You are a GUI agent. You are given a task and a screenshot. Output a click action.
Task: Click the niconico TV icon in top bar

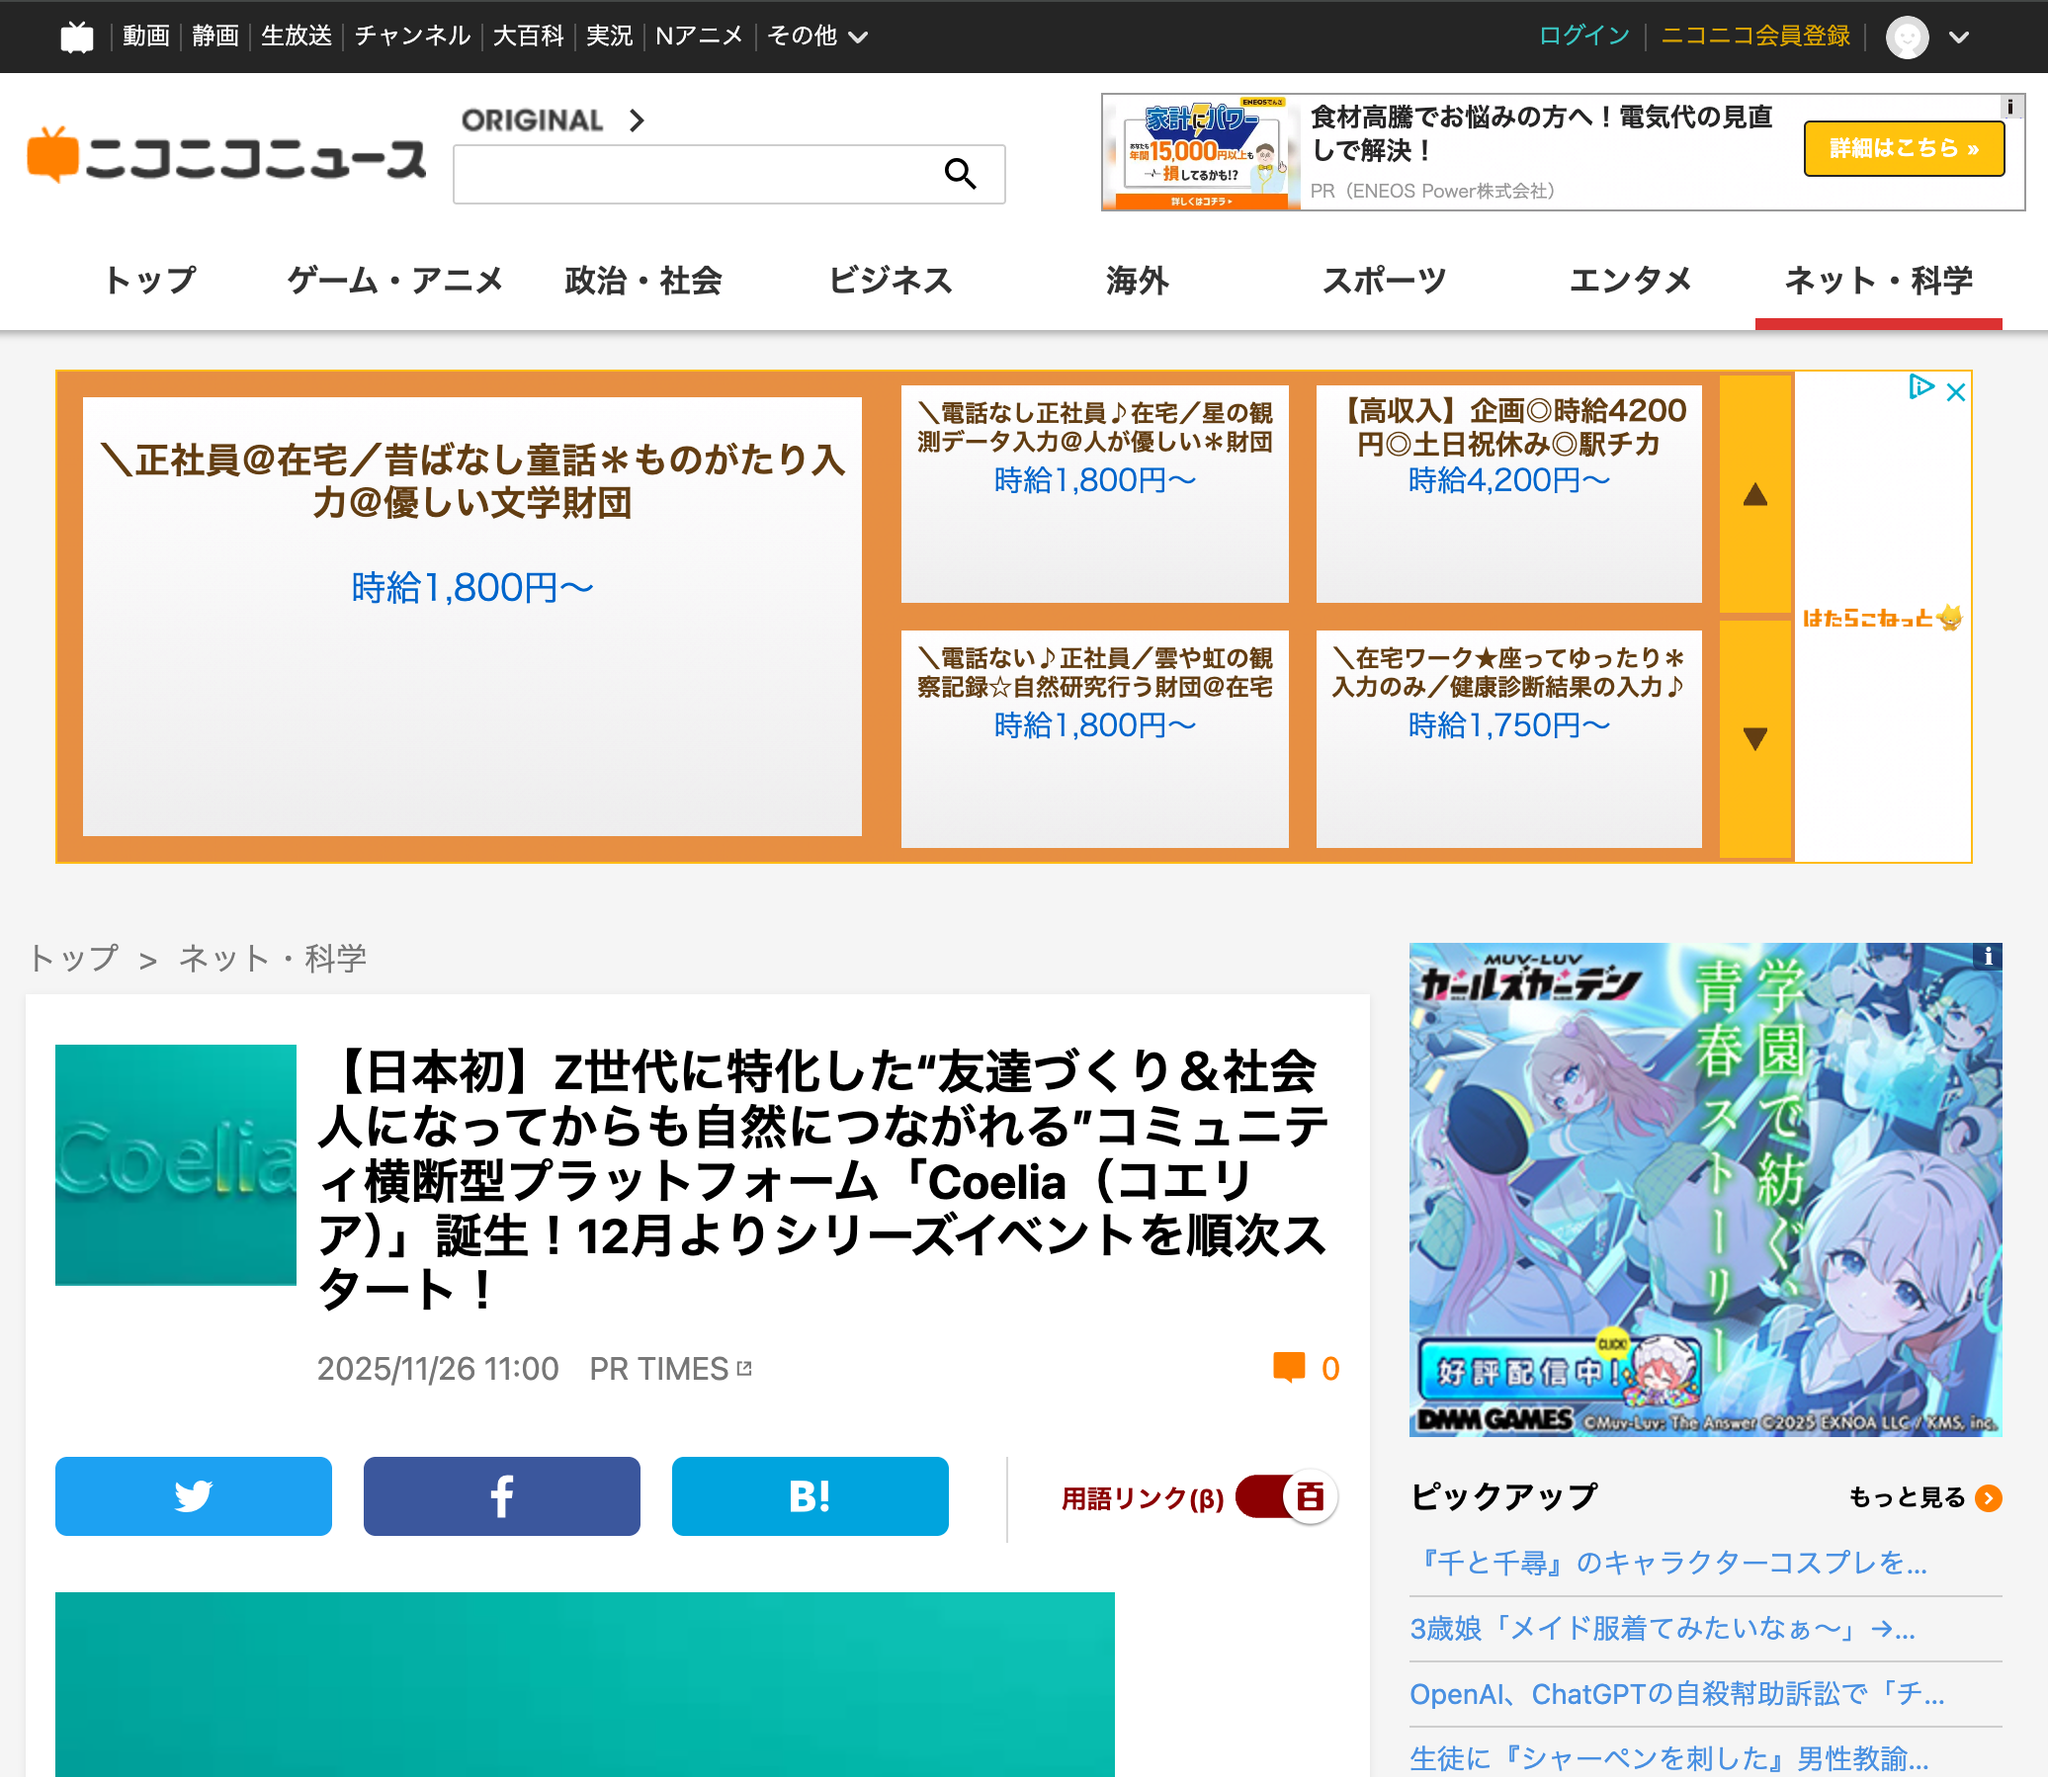point(76,37)
